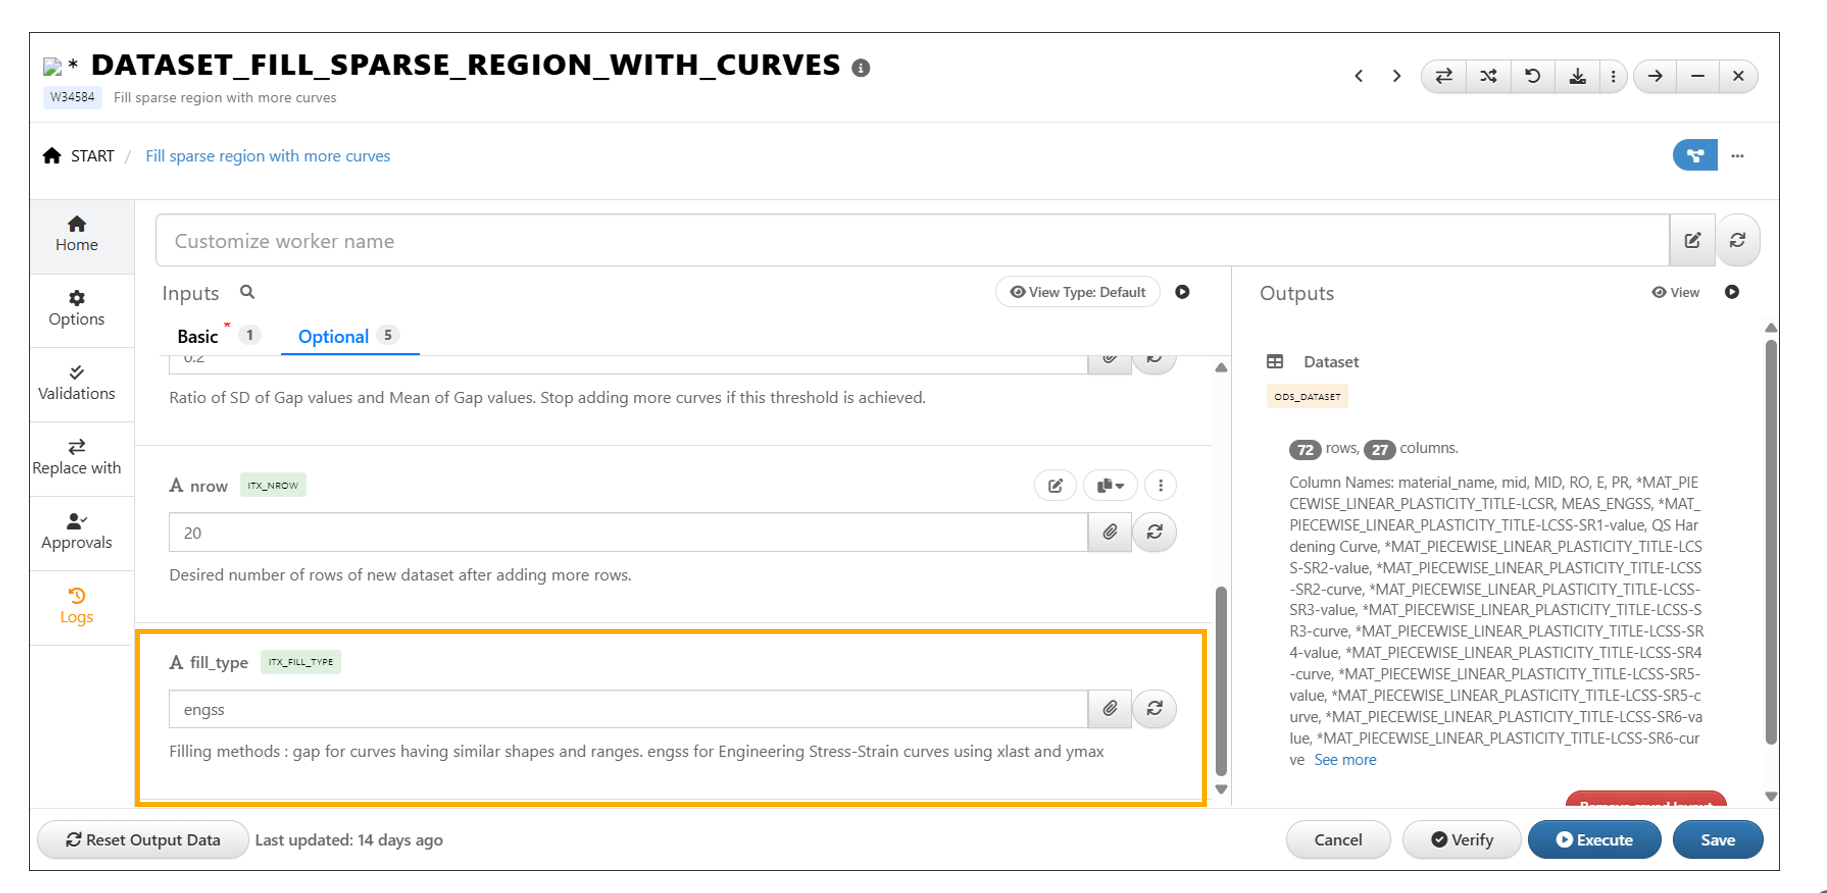Click the edit pencil icon for nrow
The image size is (1827, 893).
1055,486
